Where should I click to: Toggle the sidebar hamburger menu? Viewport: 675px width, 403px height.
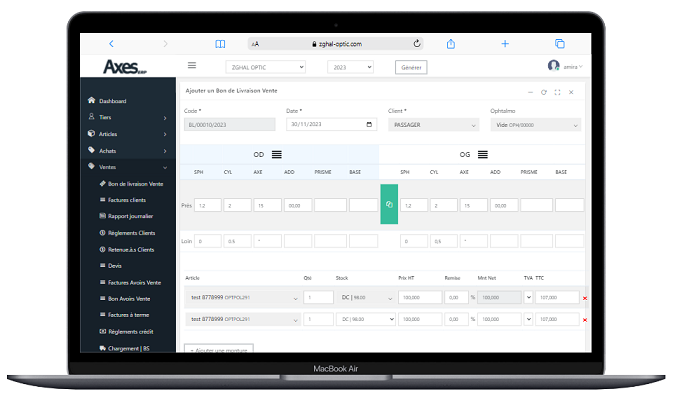click(x=192, y=65)
